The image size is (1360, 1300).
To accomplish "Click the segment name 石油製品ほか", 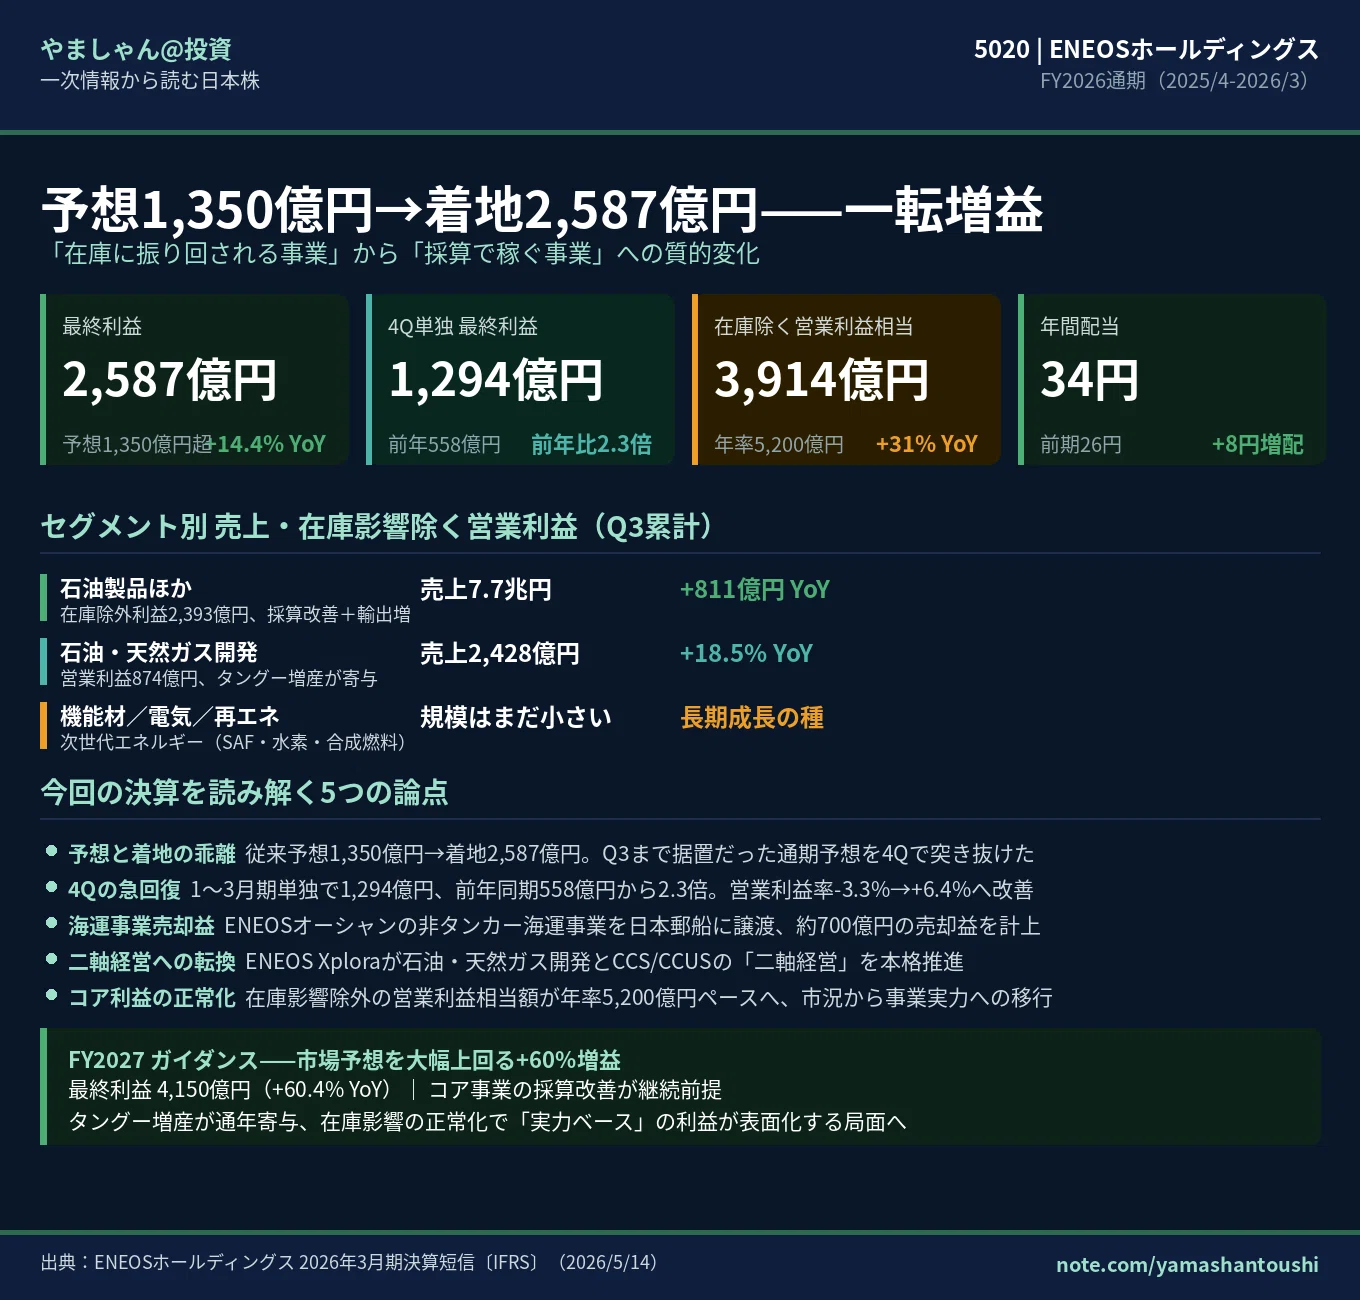I will (126, 589).
